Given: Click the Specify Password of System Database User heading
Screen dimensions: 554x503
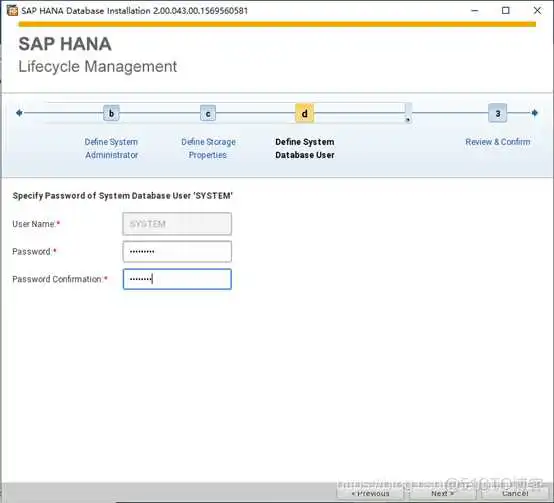Looking at the screenshot, I should coord(123,196).
